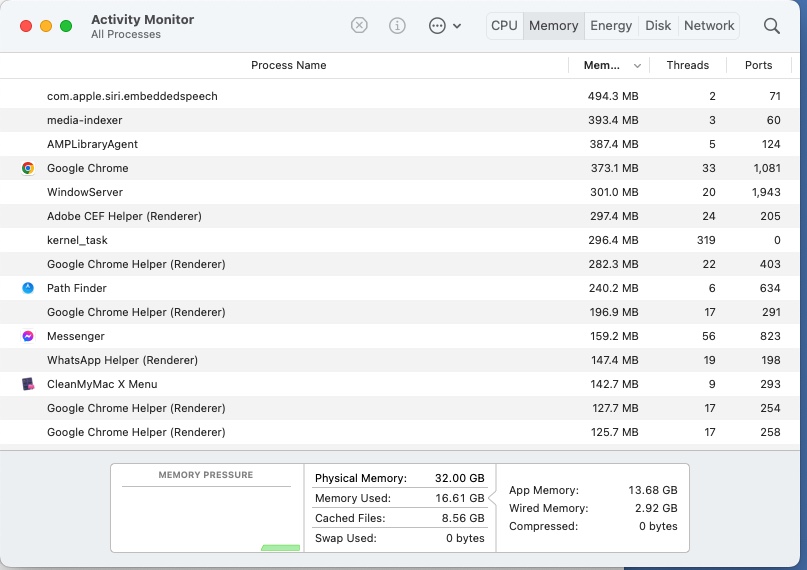Select the com.apple.siri.embeddedspeech process
This screenshot has width=807, height=570.
[132, 96]
